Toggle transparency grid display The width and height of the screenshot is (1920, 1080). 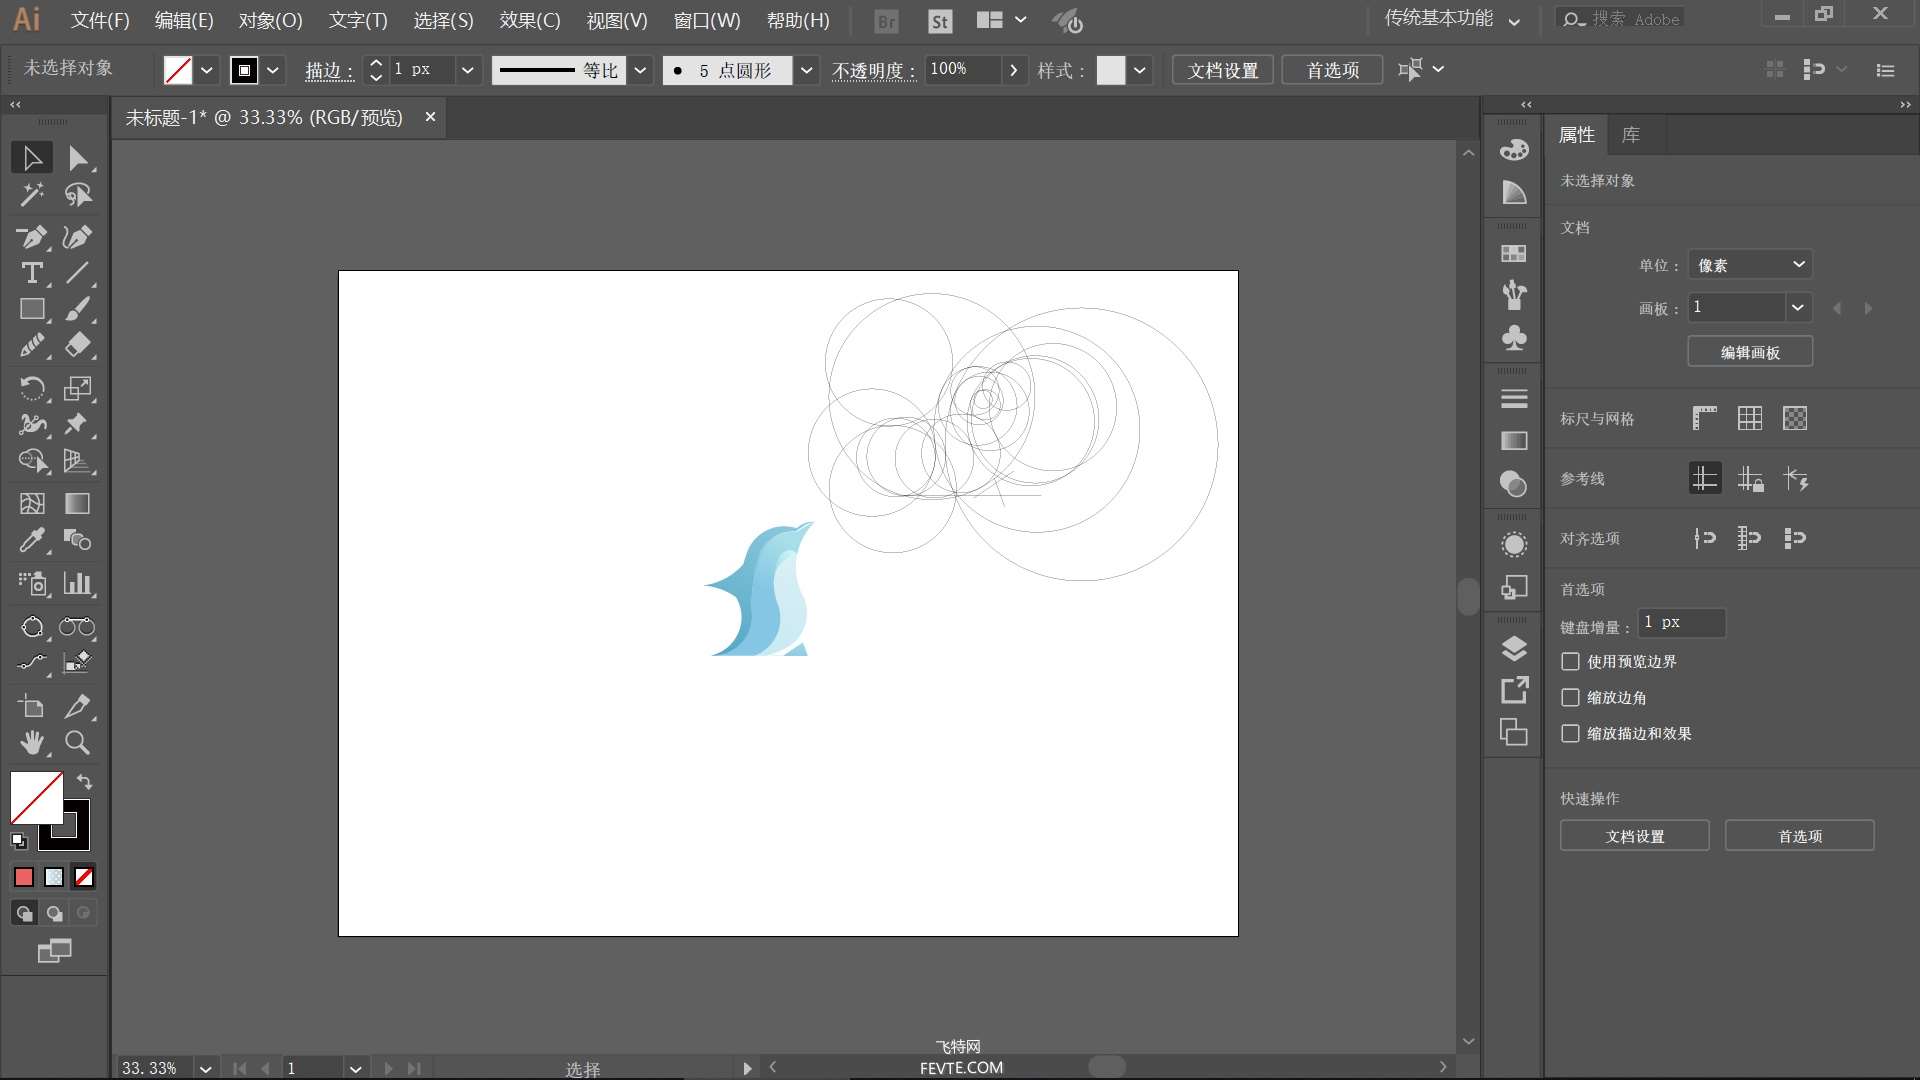point(1795,418)
